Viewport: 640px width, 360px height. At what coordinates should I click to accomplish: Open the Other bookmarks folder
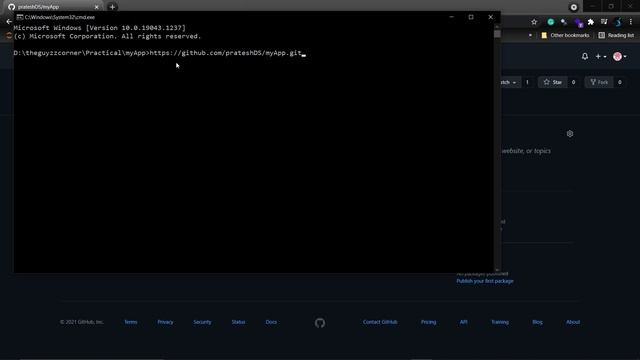point(565,36)
